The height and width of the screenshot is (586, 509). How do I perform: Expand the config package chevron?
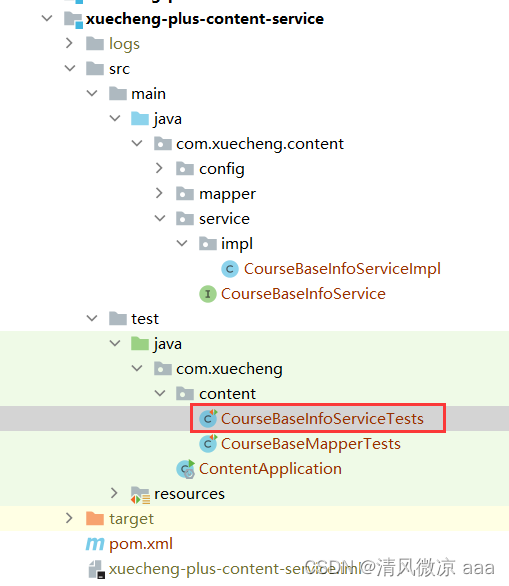(x=159, y=169)
